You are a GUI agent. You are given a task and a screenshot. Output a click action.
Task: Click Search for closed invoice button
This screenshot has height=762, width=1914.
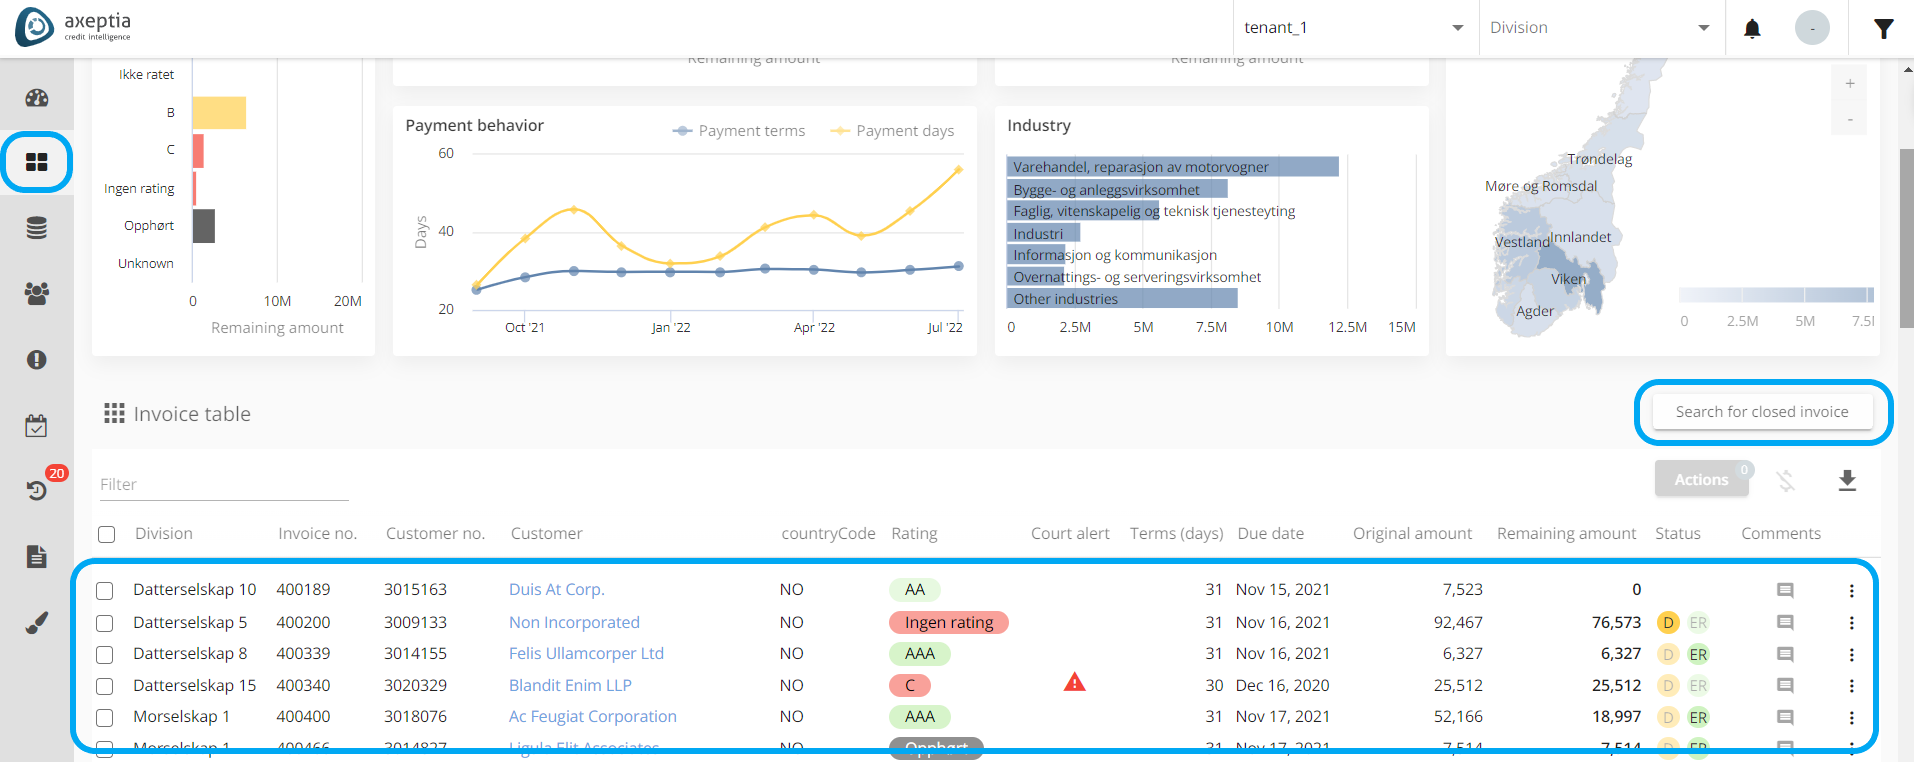1762,412
